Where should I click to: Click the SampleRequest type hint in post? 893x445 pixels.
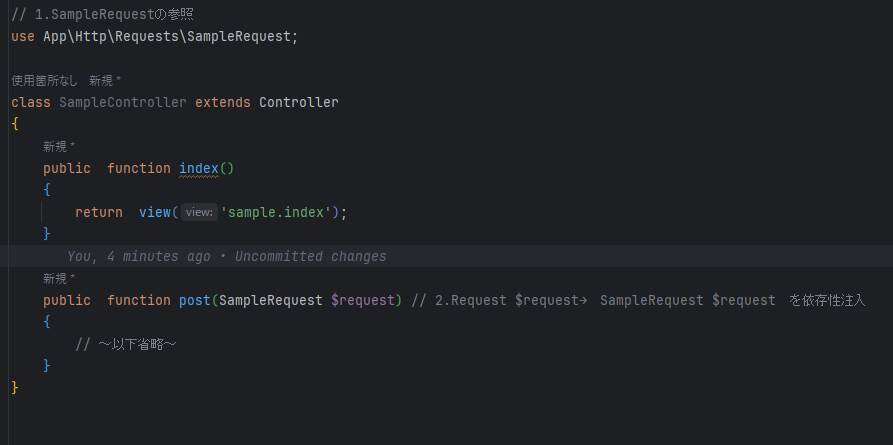point(270,300)
